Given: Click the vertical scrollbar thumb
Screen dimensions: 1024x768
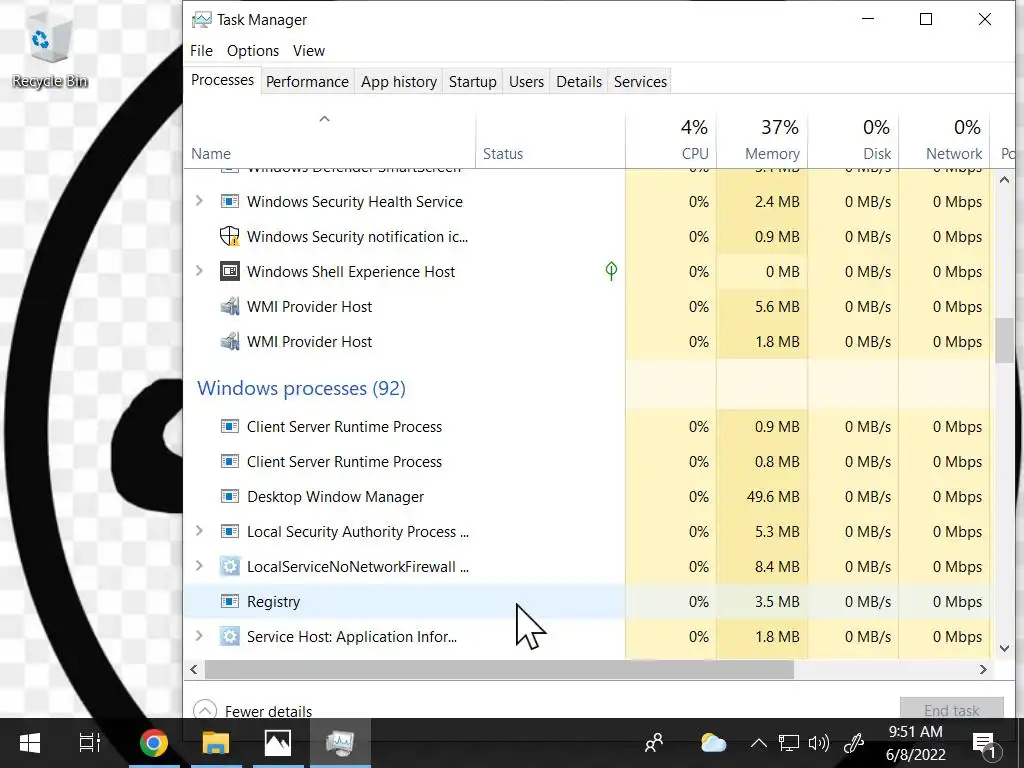Looking at the screenshot, I should (1004, 340).
